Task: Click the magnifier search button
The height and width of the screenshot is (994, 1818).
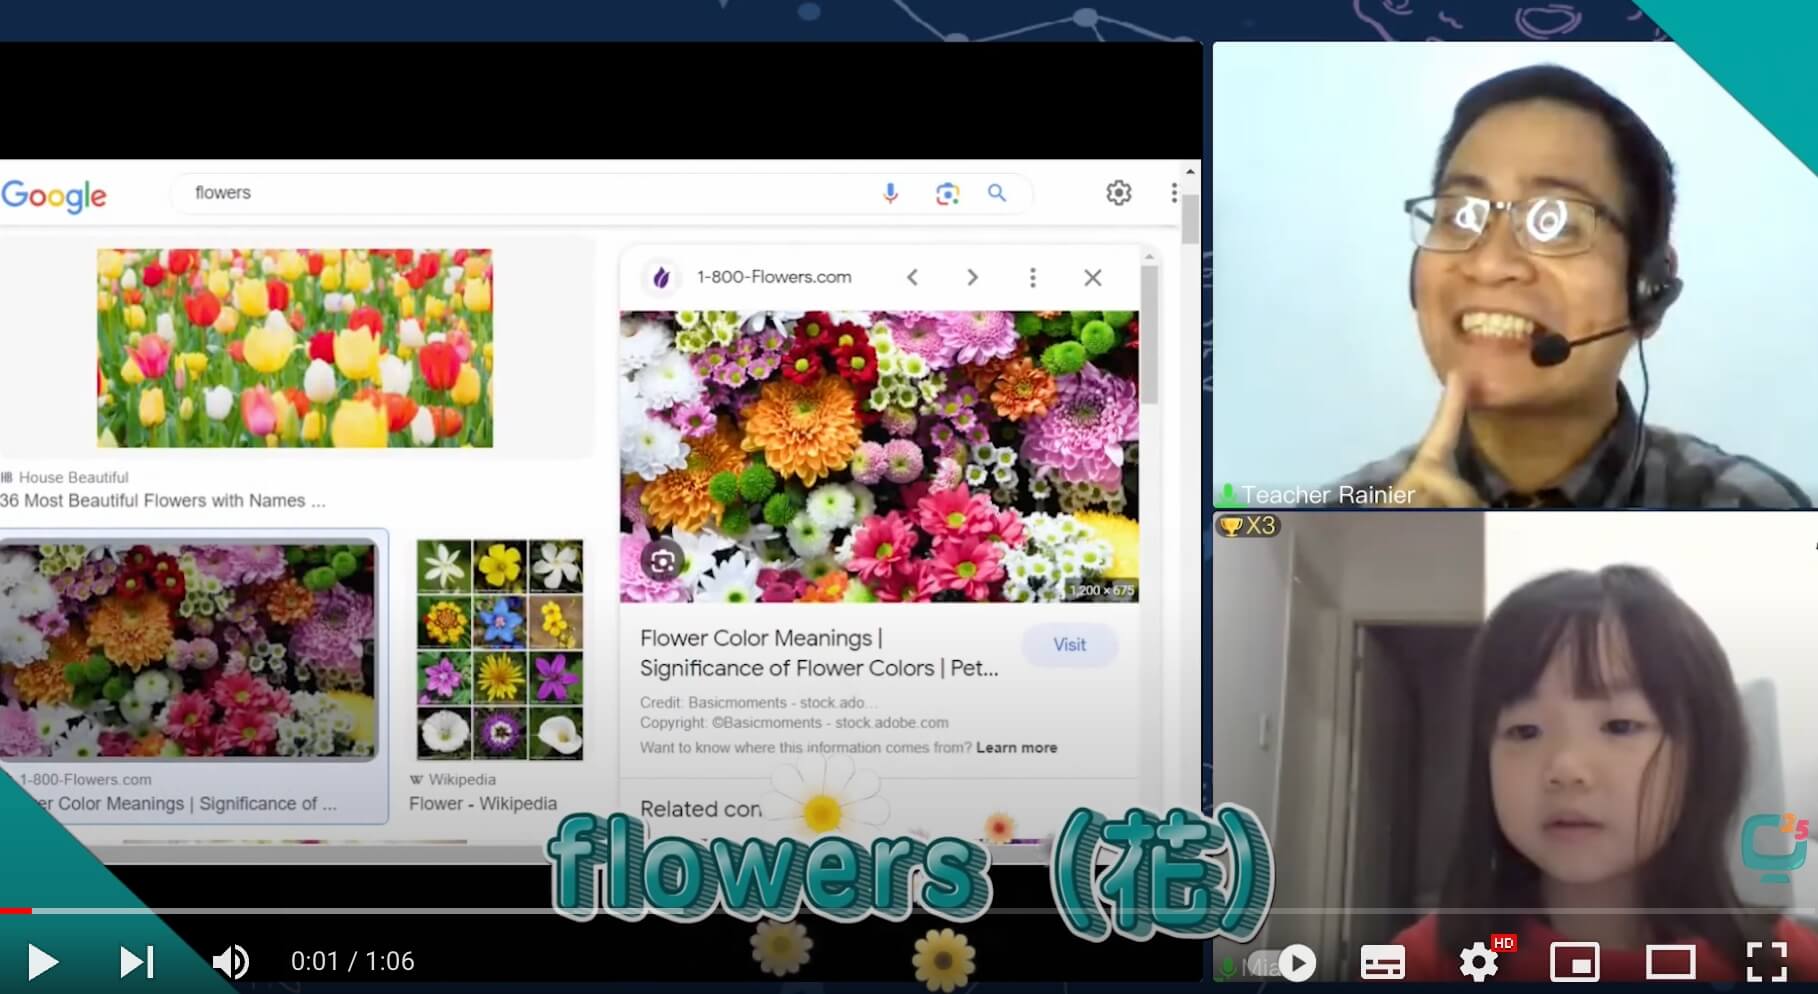Action: pos(997,193)
